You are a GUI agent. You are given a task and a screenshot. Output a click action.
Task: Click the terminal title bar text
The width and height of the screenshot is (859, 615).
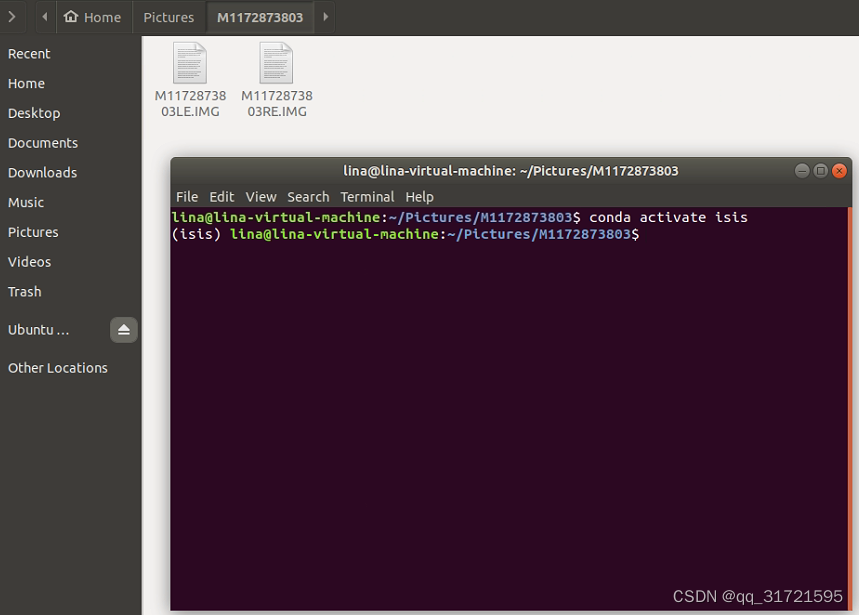click(x=511, y=171)
